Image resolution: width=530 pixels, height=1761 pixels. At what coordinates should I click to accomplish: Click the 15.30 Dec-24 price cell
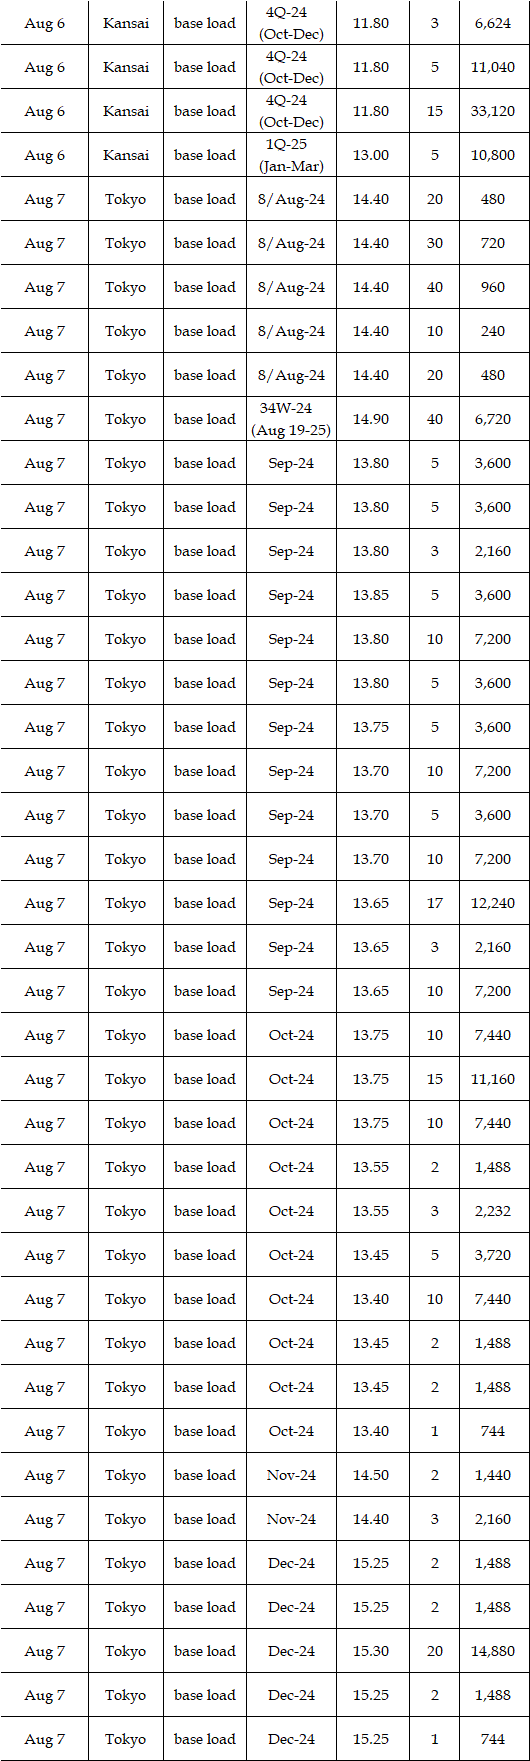tap(372, 1651)
